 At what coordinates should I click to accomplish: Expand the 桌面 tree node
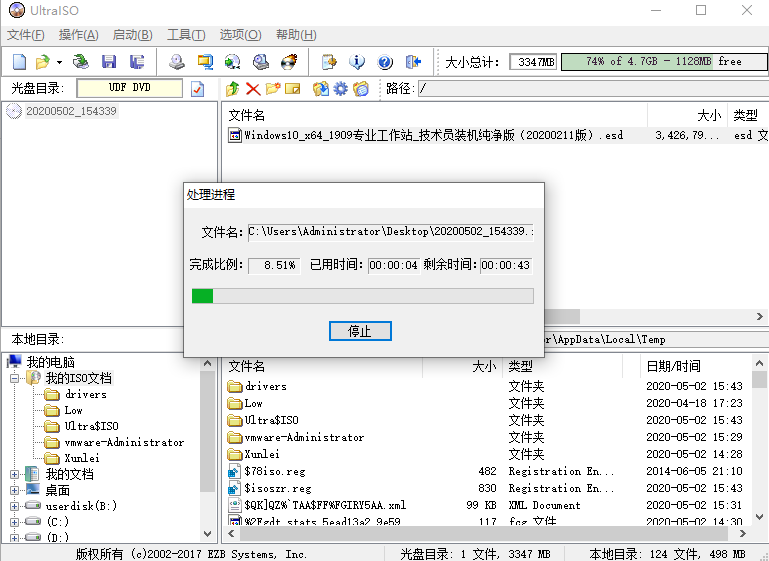click(14, 490)
